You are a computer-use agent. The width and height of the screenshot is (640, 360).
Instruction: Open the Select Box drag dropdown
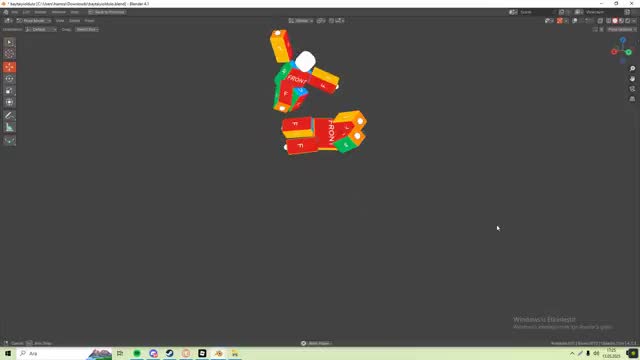click(87, 29)
